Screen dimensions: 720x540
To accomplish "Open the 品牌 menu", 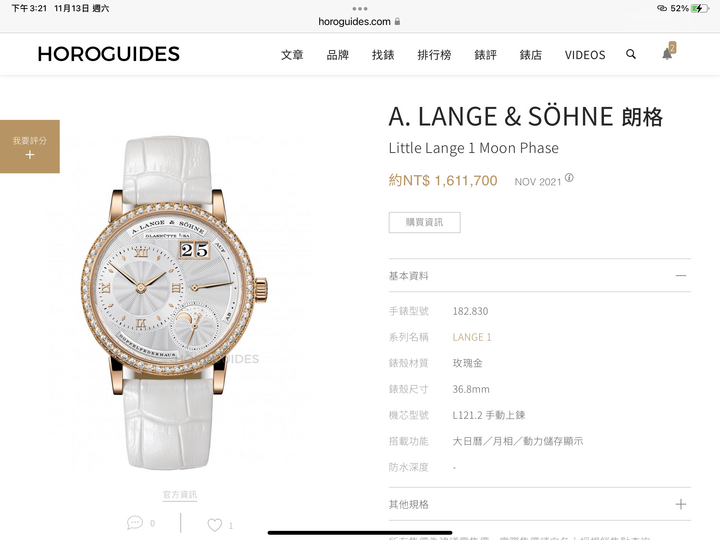I will point(338,55).
